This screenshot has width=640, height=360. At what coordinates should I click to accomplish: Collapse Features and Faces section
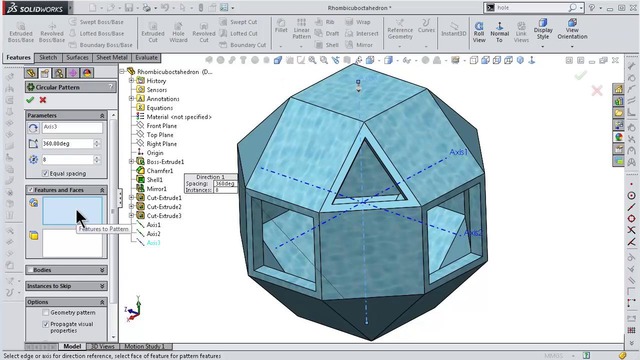coord(102,190)
